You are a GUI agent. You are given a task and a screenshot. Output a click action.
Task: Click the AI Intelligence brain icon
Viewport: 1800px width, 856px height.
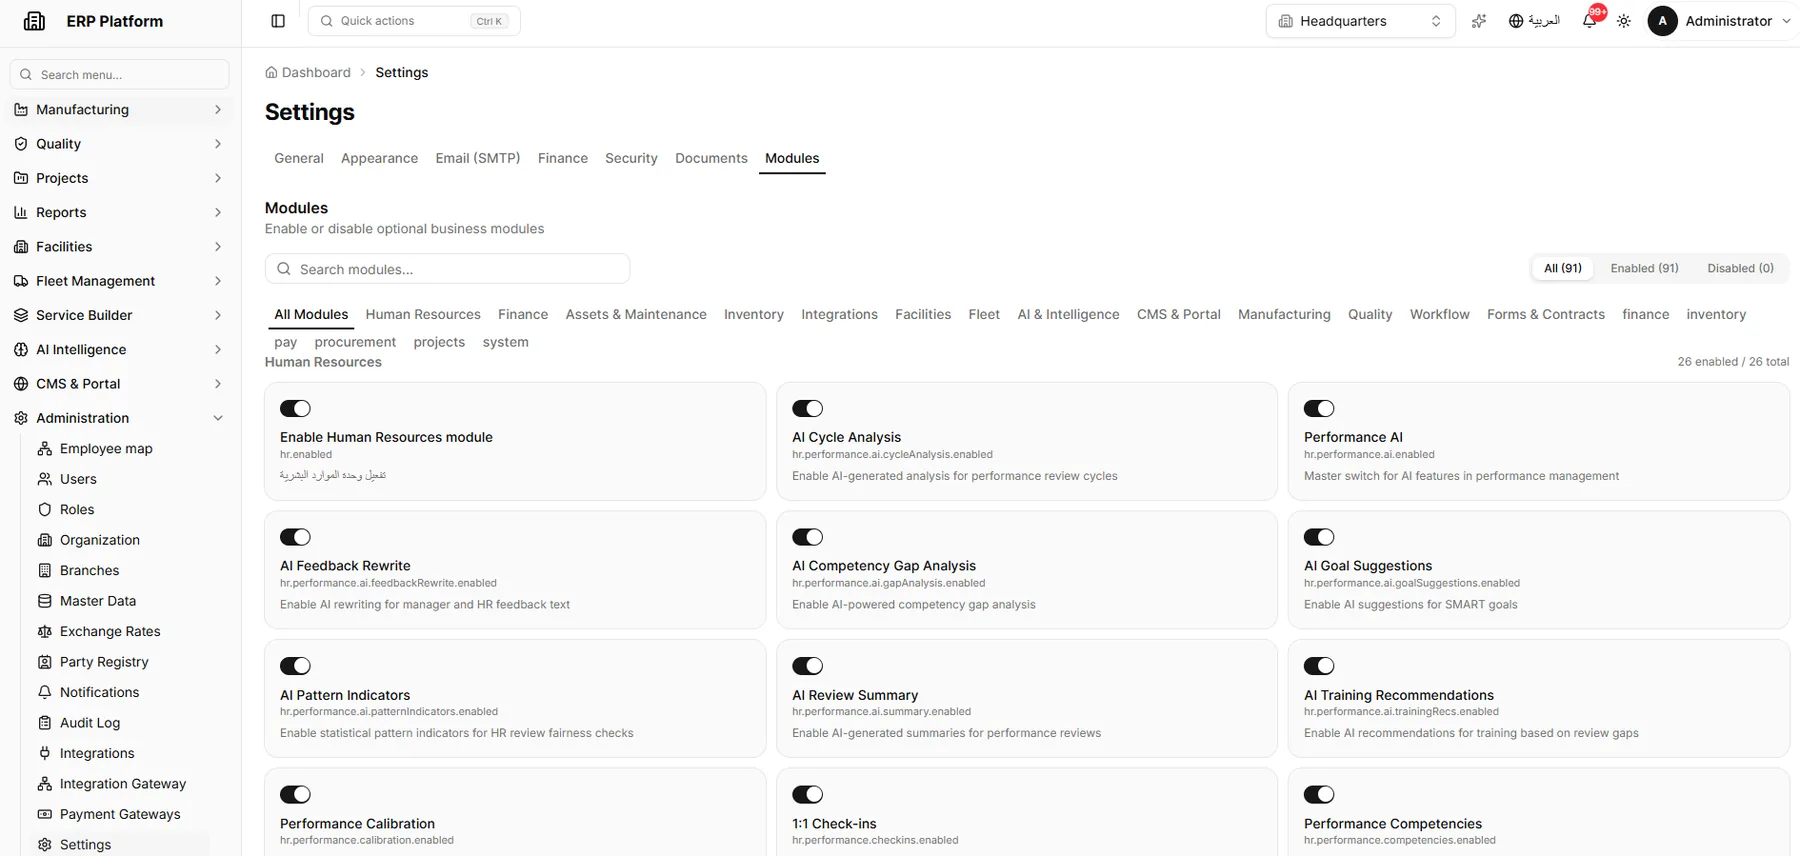tap(21, 350)
